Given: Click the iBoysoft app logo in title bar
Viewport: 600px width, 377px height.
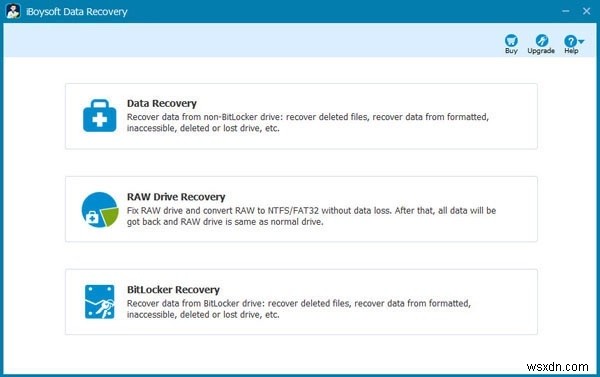Looking at the screenshot, I should click(x=13, y=11).
